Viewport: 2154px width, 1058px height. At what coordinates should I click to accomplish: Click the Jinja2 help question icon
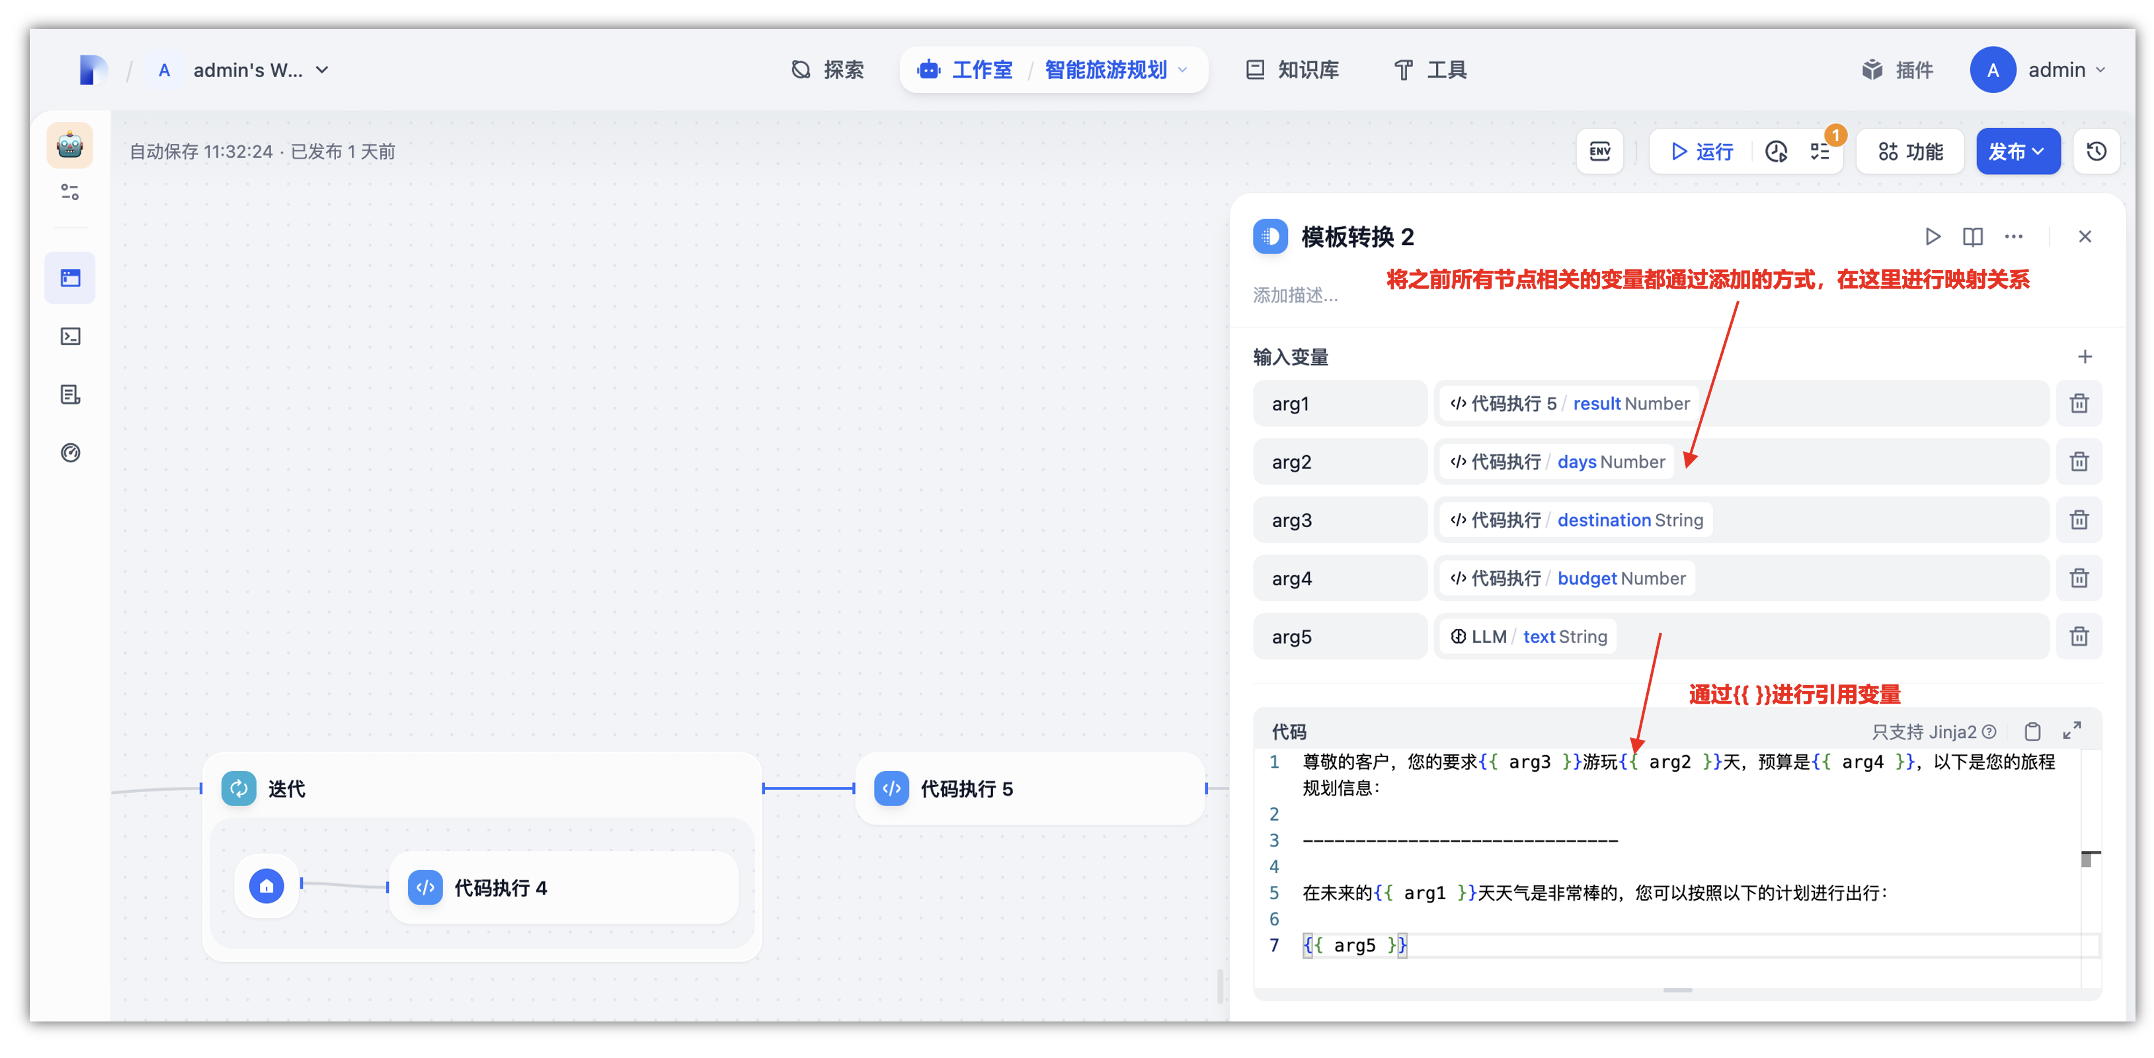[1989, 732]
